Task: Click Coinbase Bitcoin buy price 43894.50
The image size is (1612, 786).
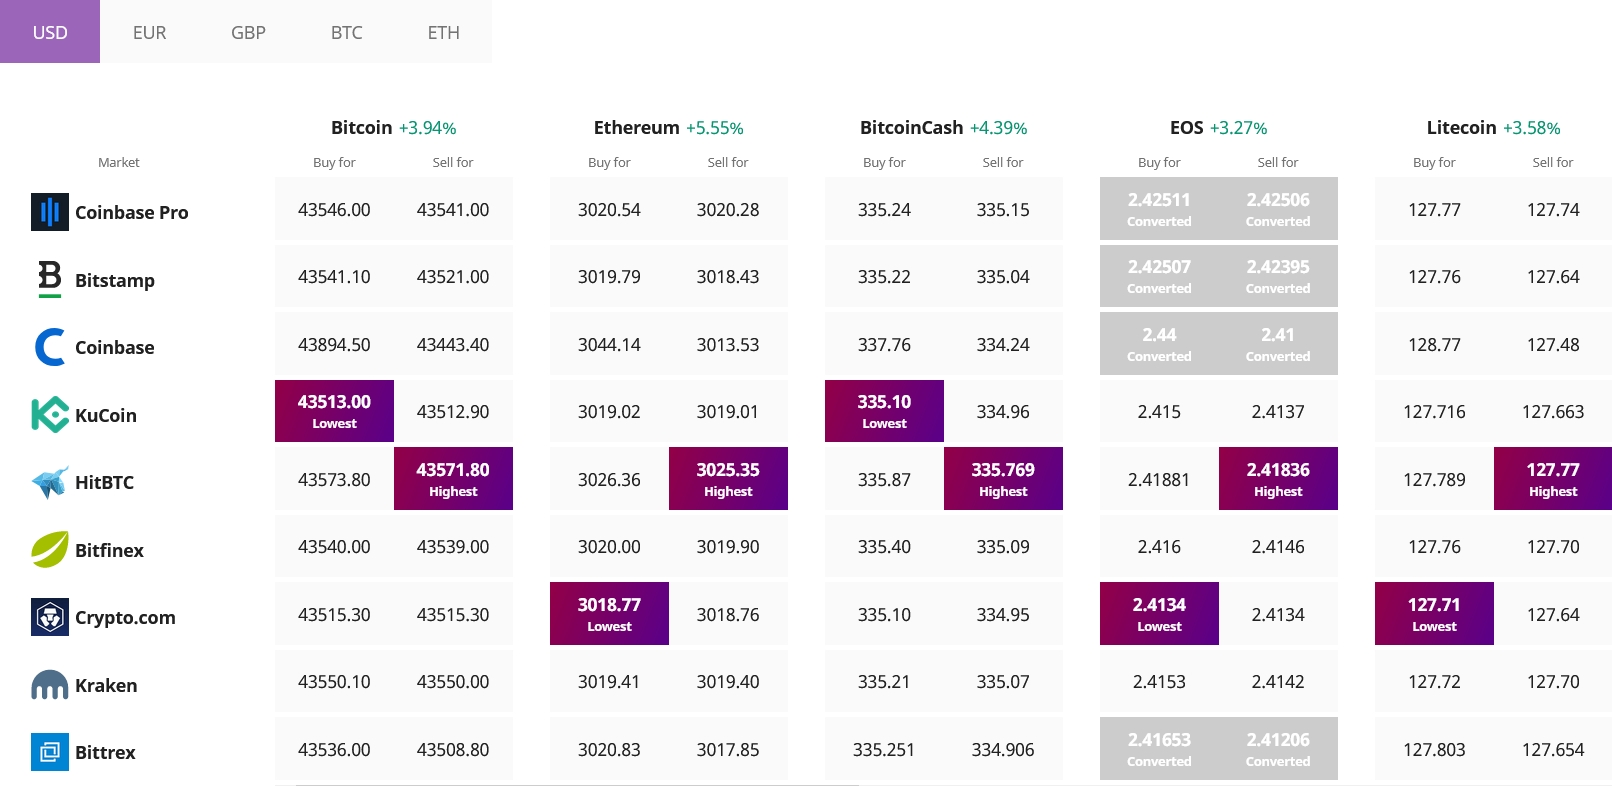Action: click(x=334, y=345)
